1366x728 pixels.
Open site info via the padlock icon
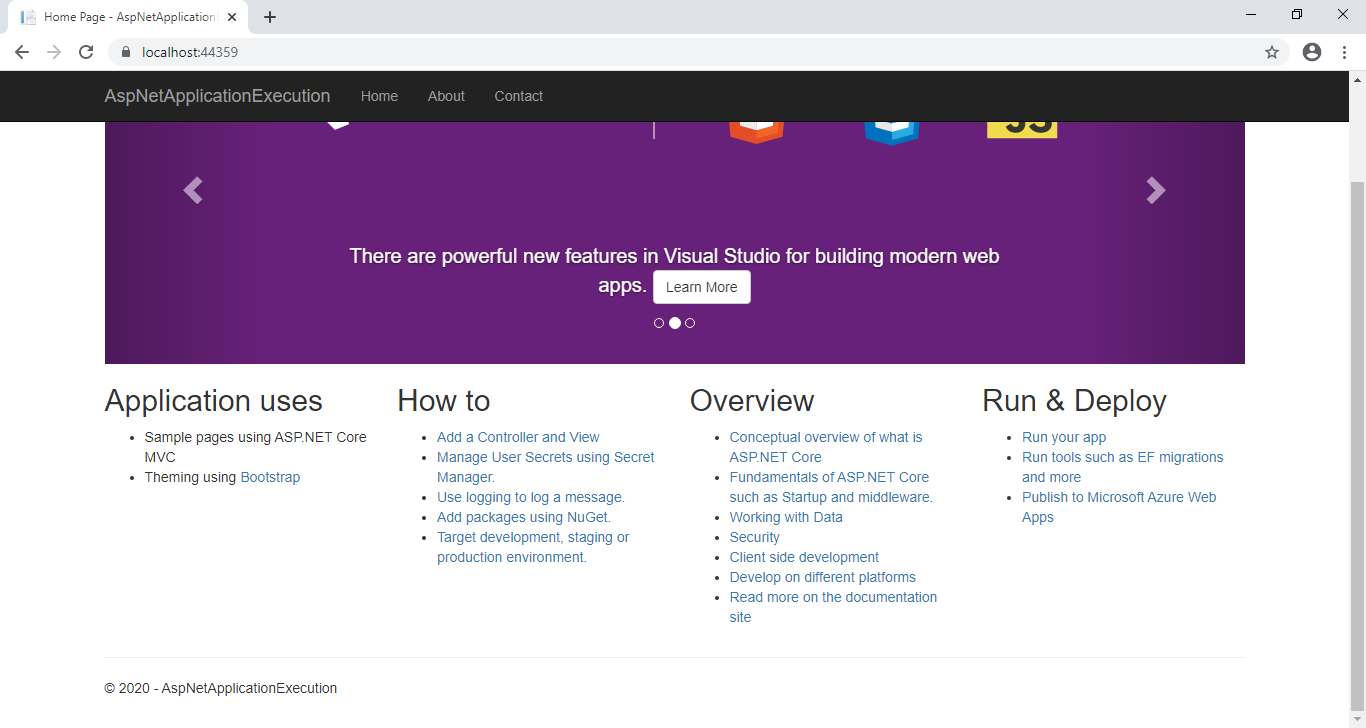pos(125,51)
